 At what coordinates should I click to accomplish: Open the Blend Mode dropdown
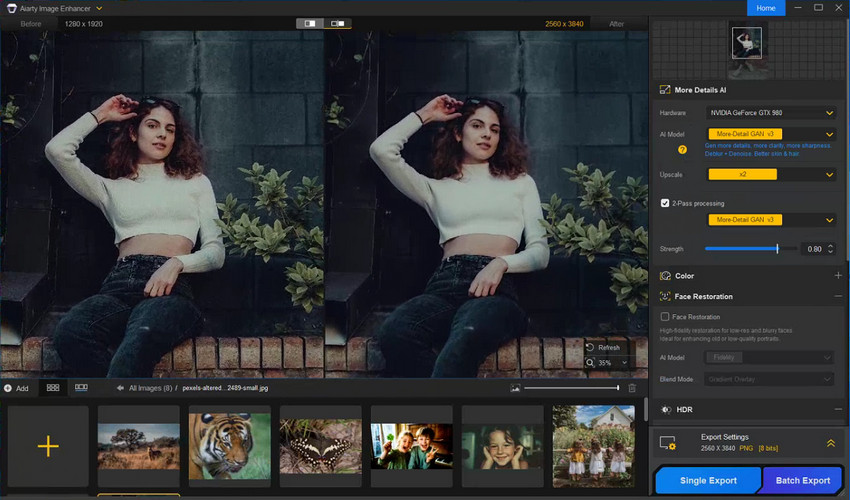pyautogui.click(x=769, y=379)
